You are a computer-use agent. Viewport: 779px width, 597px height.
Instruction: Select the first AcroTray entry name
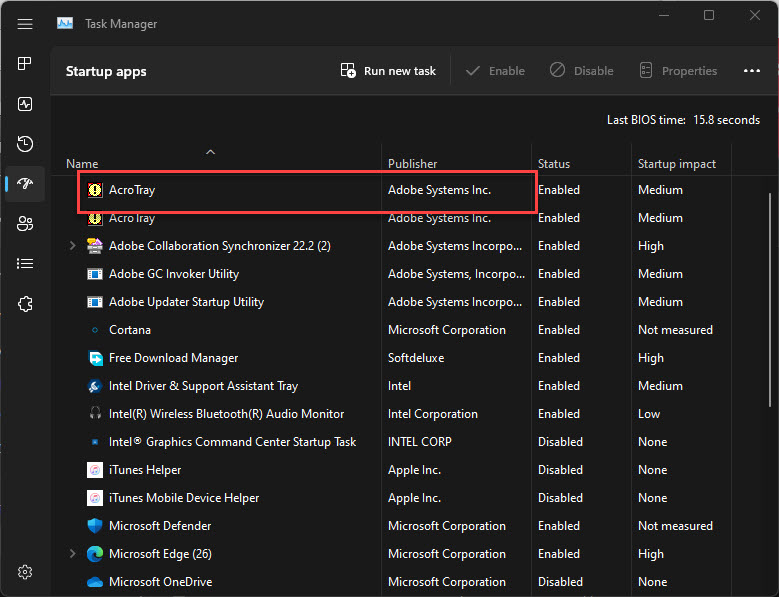[132, 190]
